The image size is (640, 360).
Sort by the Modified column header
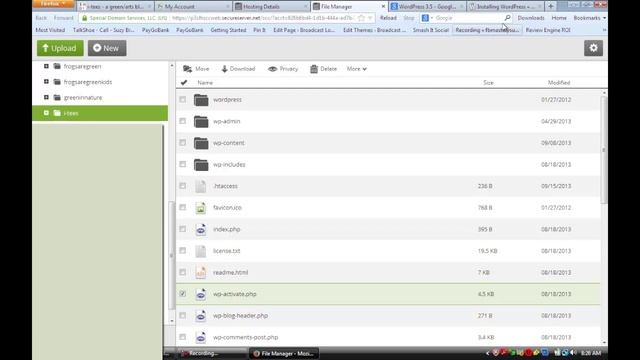pos(559,82)
